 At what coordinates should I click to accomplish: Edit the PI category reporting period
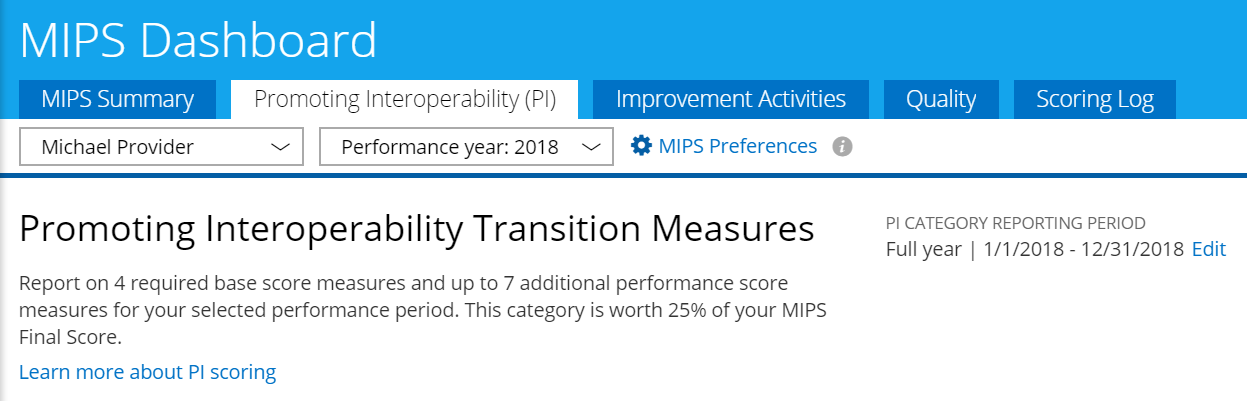coord(1208,249)
